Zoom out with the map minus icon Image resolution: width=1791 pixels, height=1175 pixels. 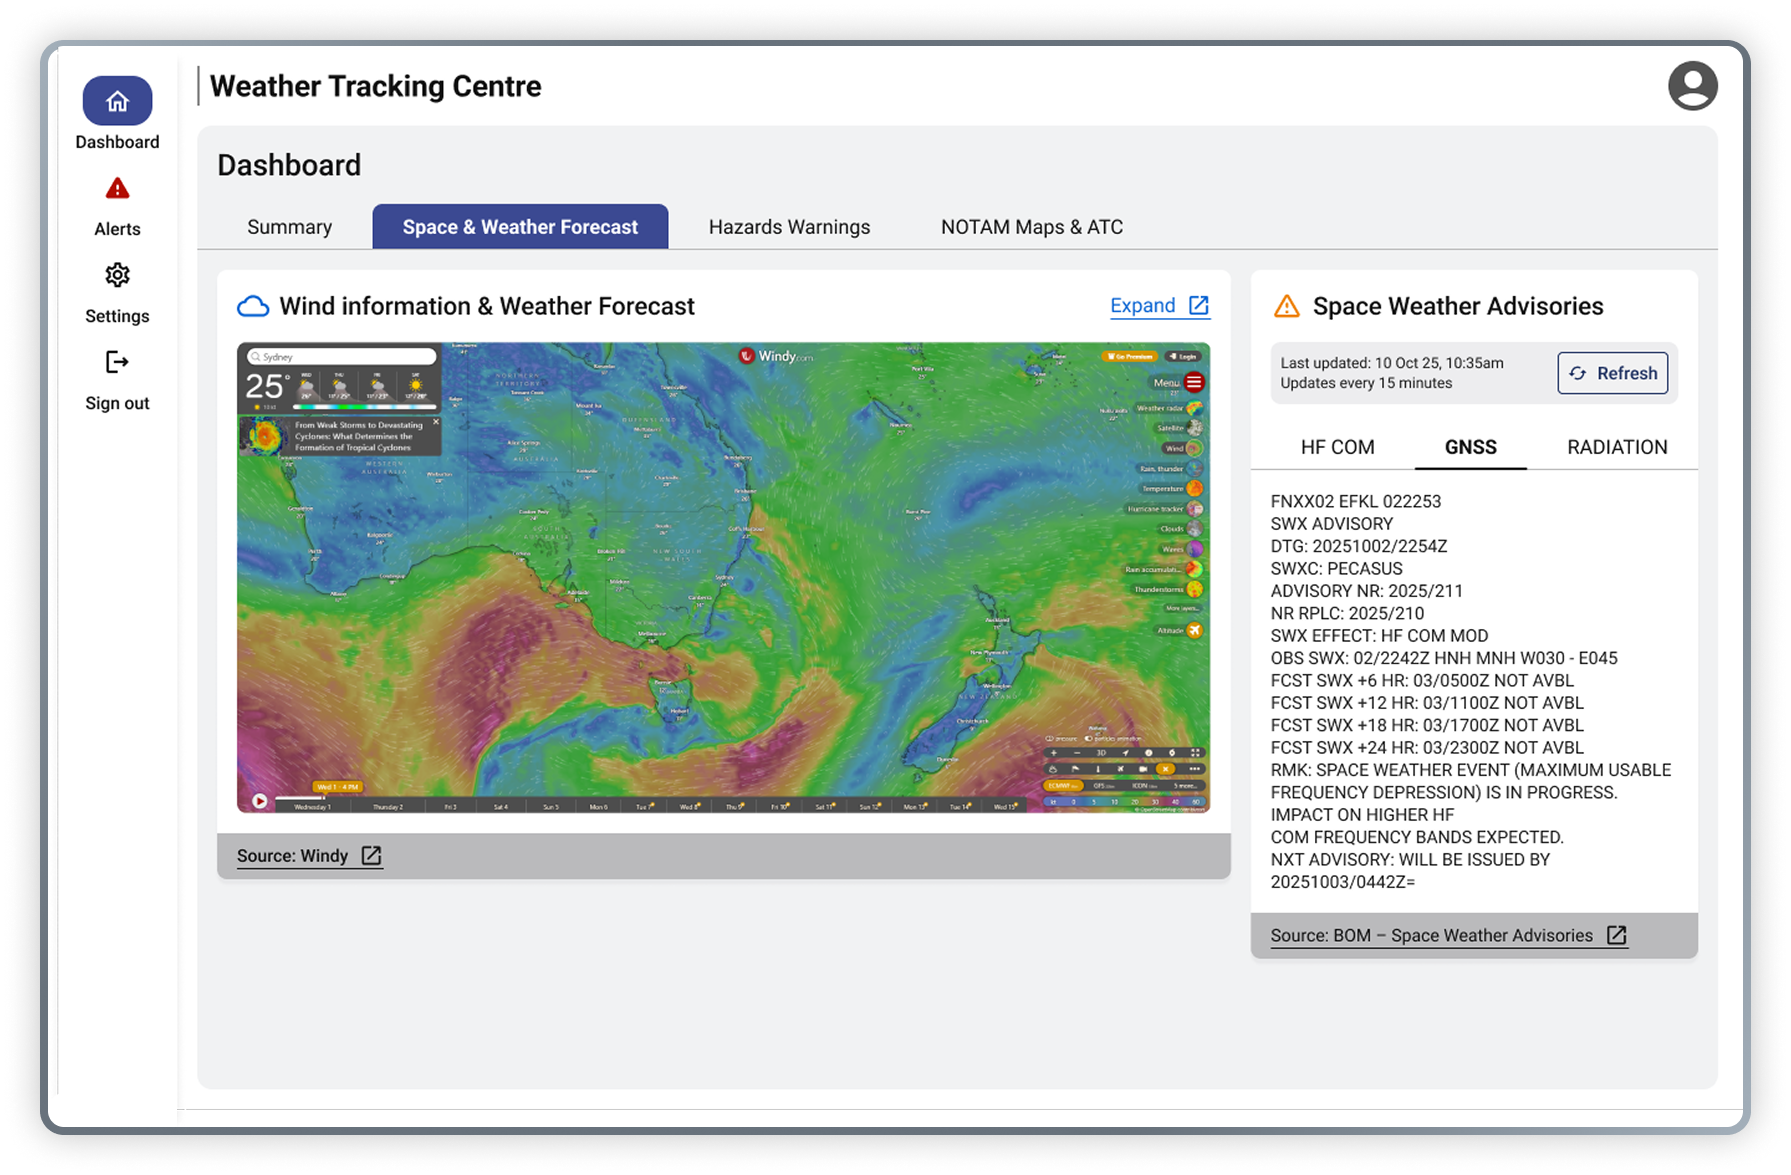1077,753
